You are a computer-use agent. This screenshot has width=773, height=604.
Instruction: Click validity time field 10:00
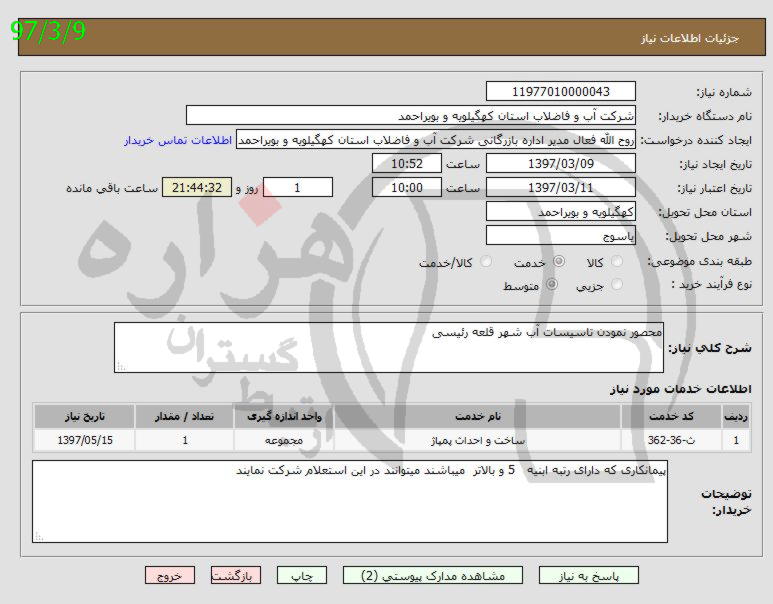pos(407,188)
